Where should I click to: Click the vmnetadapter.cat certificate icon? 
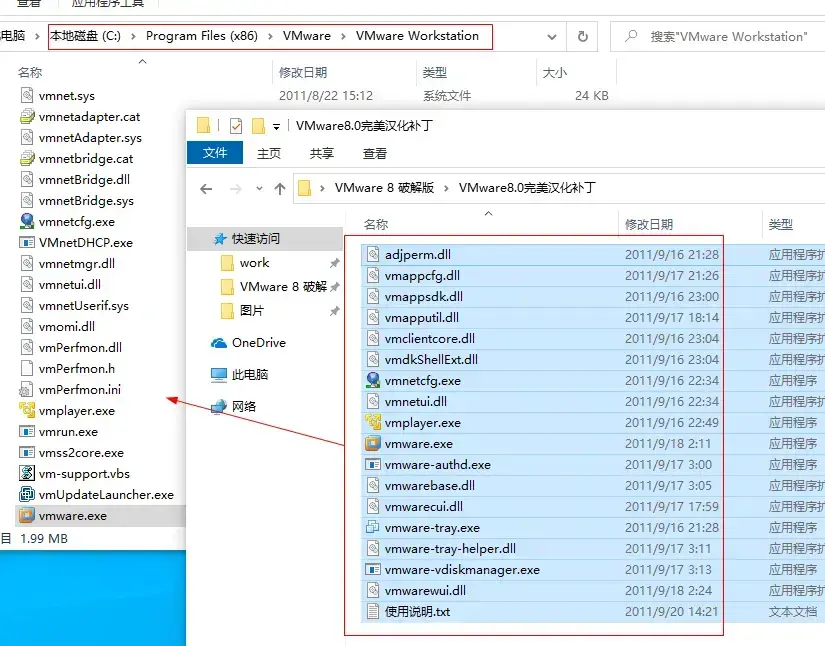pos(27,116)
